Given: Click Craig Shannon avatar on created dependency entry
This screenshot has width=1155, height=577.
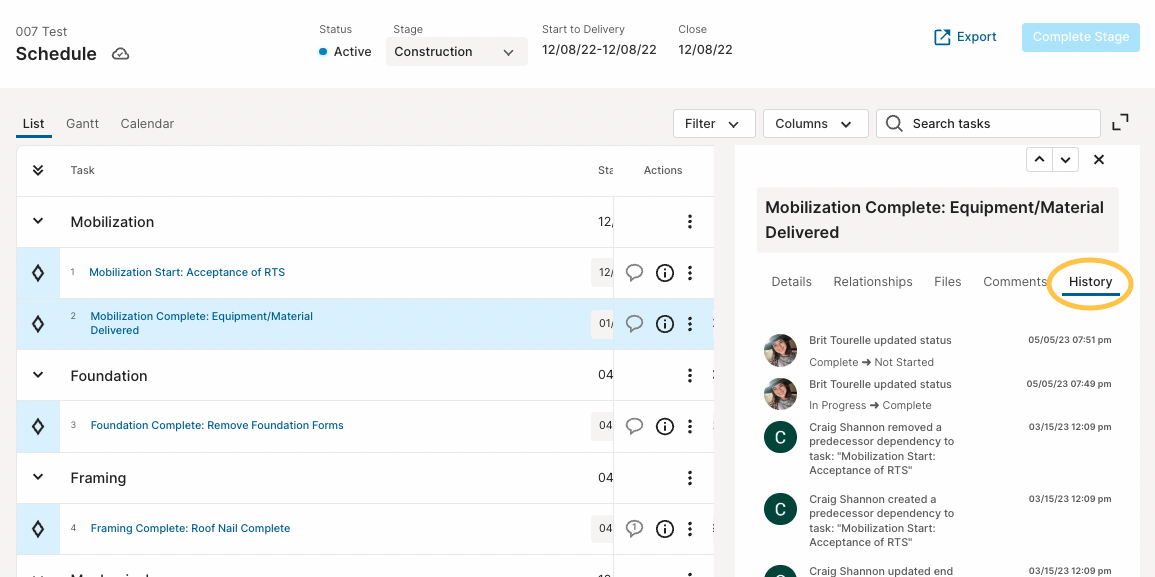Looking at the screenshot, I should pyautogui.click(x=780, y=509).
